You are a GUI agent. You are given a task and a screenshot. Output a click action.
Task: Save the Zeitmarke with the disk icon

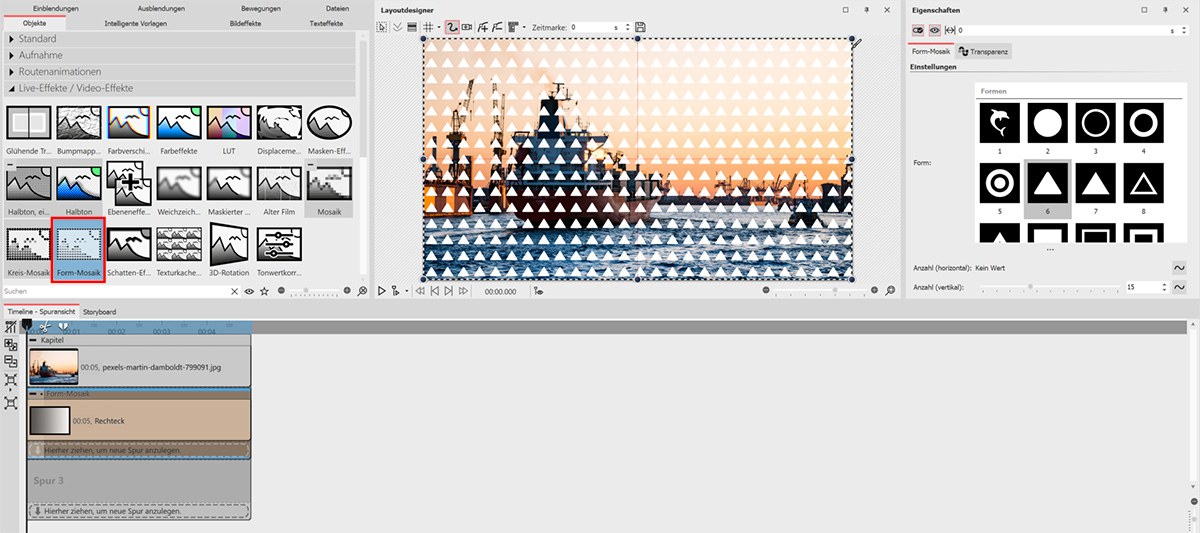pos(640,27)
